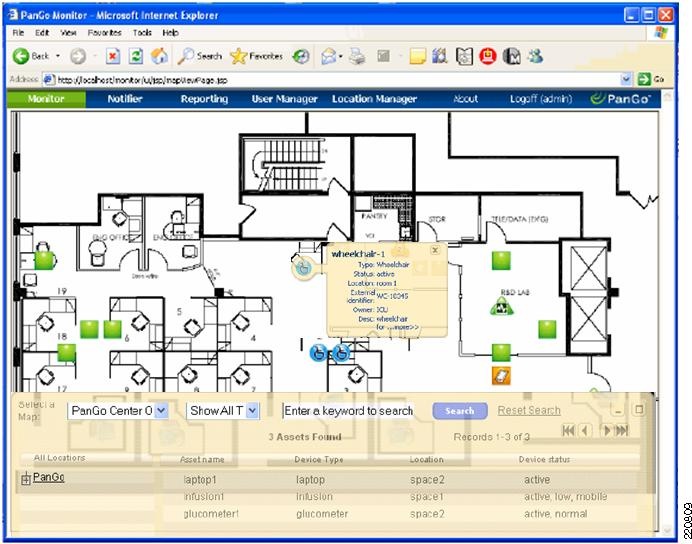Viewport: 692px width, 544px height.
Task: Switch to the Notifier tab
Action: (x=125, y=99)
